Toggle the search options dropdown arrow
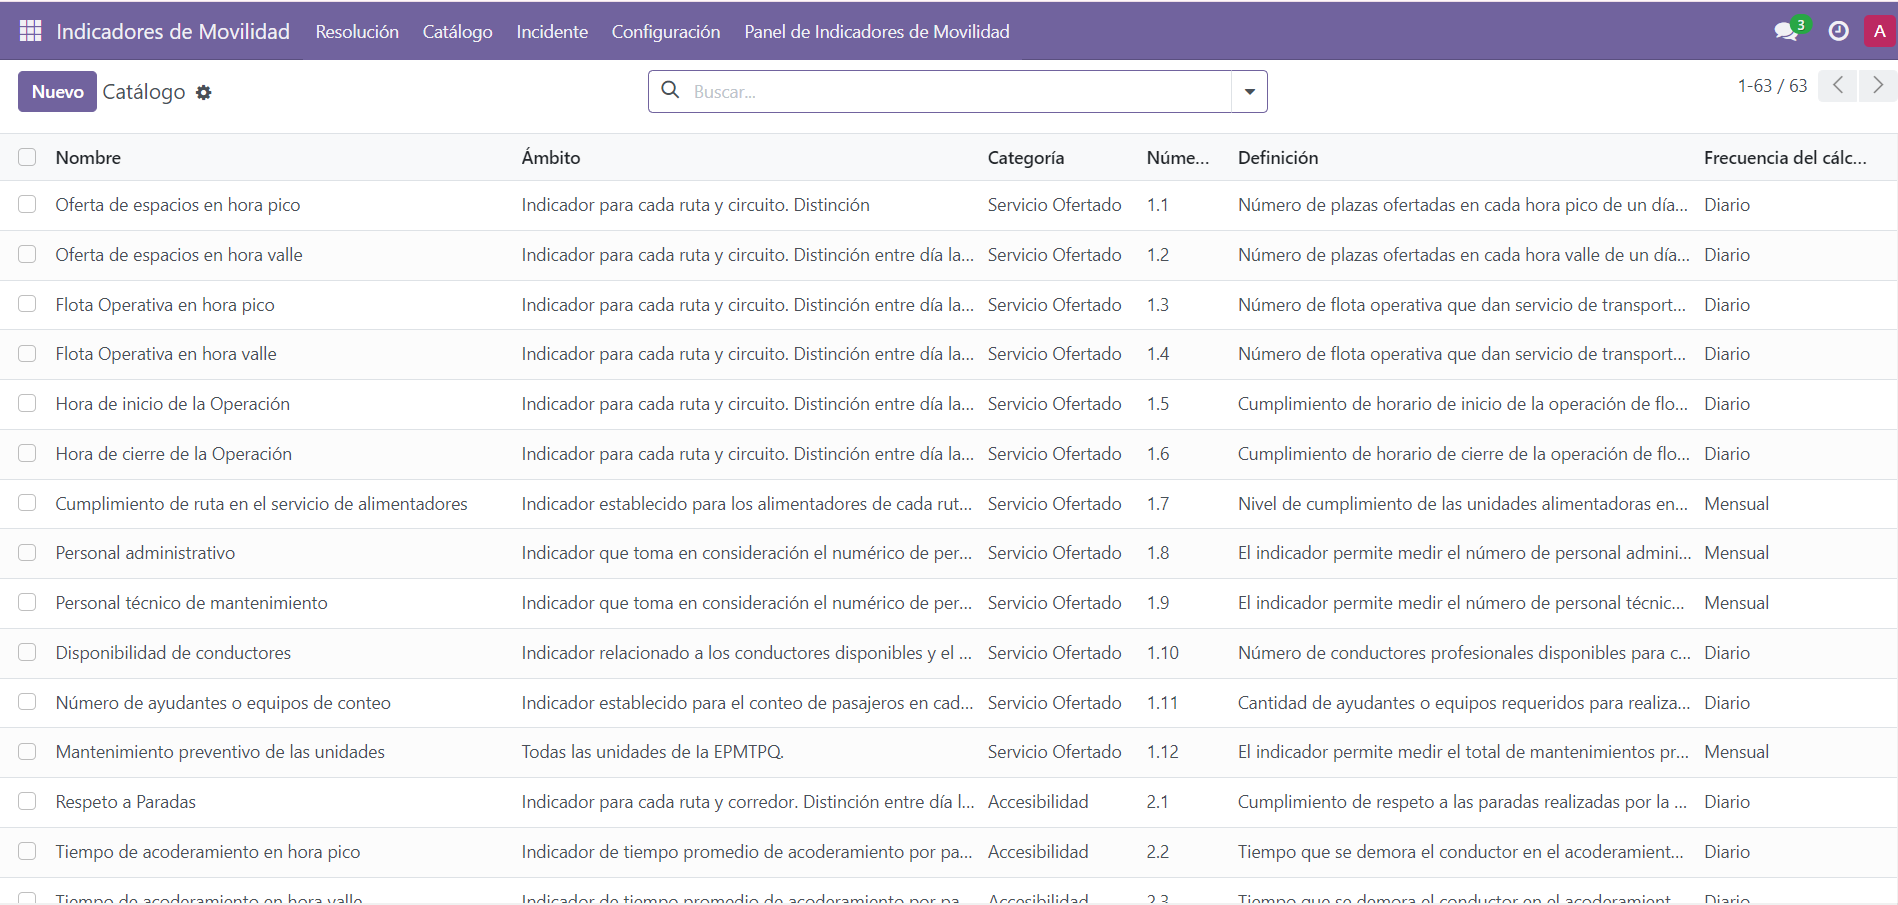The width and height of the screenshot is (1898, 905). click(x=1249, y=92)
